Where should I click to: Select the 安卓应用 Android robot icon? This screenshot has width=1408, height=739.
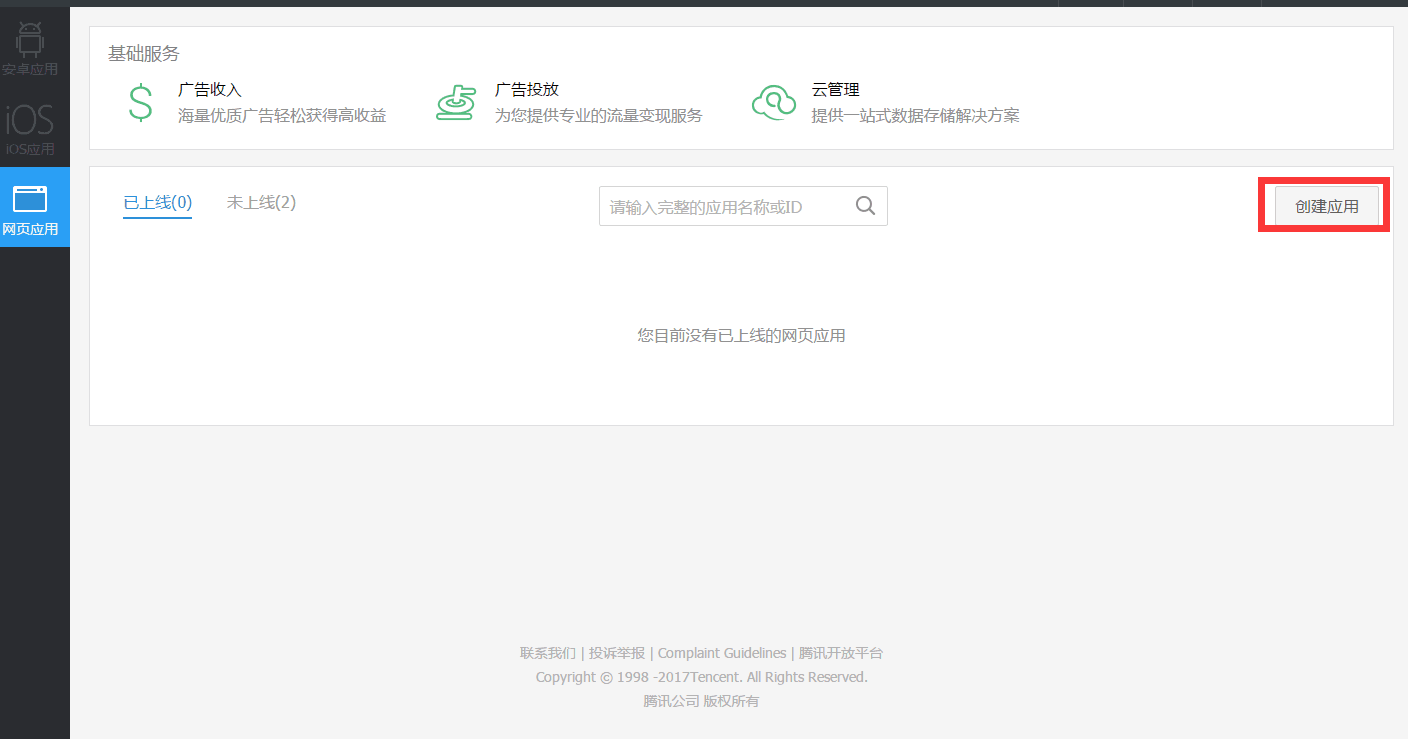[x=31, y=40]
